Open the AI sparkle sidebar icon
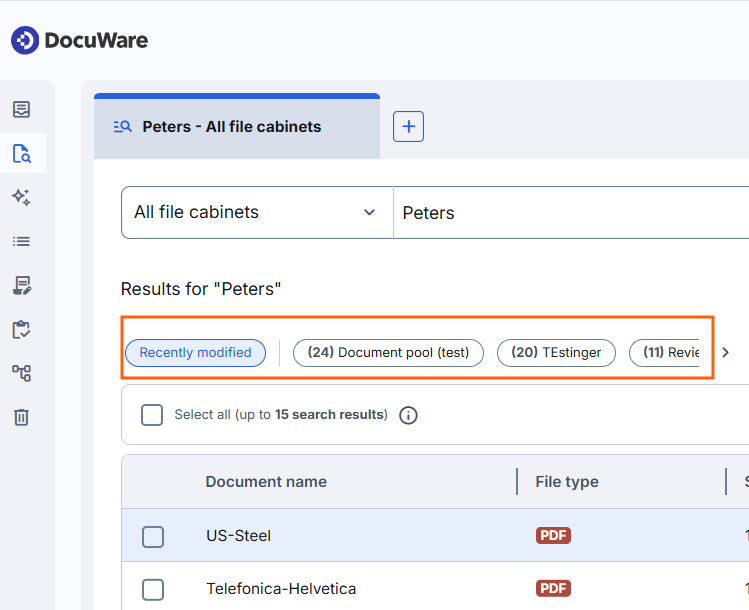The width and height of the screenshot is (749, 610). click(21, 197)
